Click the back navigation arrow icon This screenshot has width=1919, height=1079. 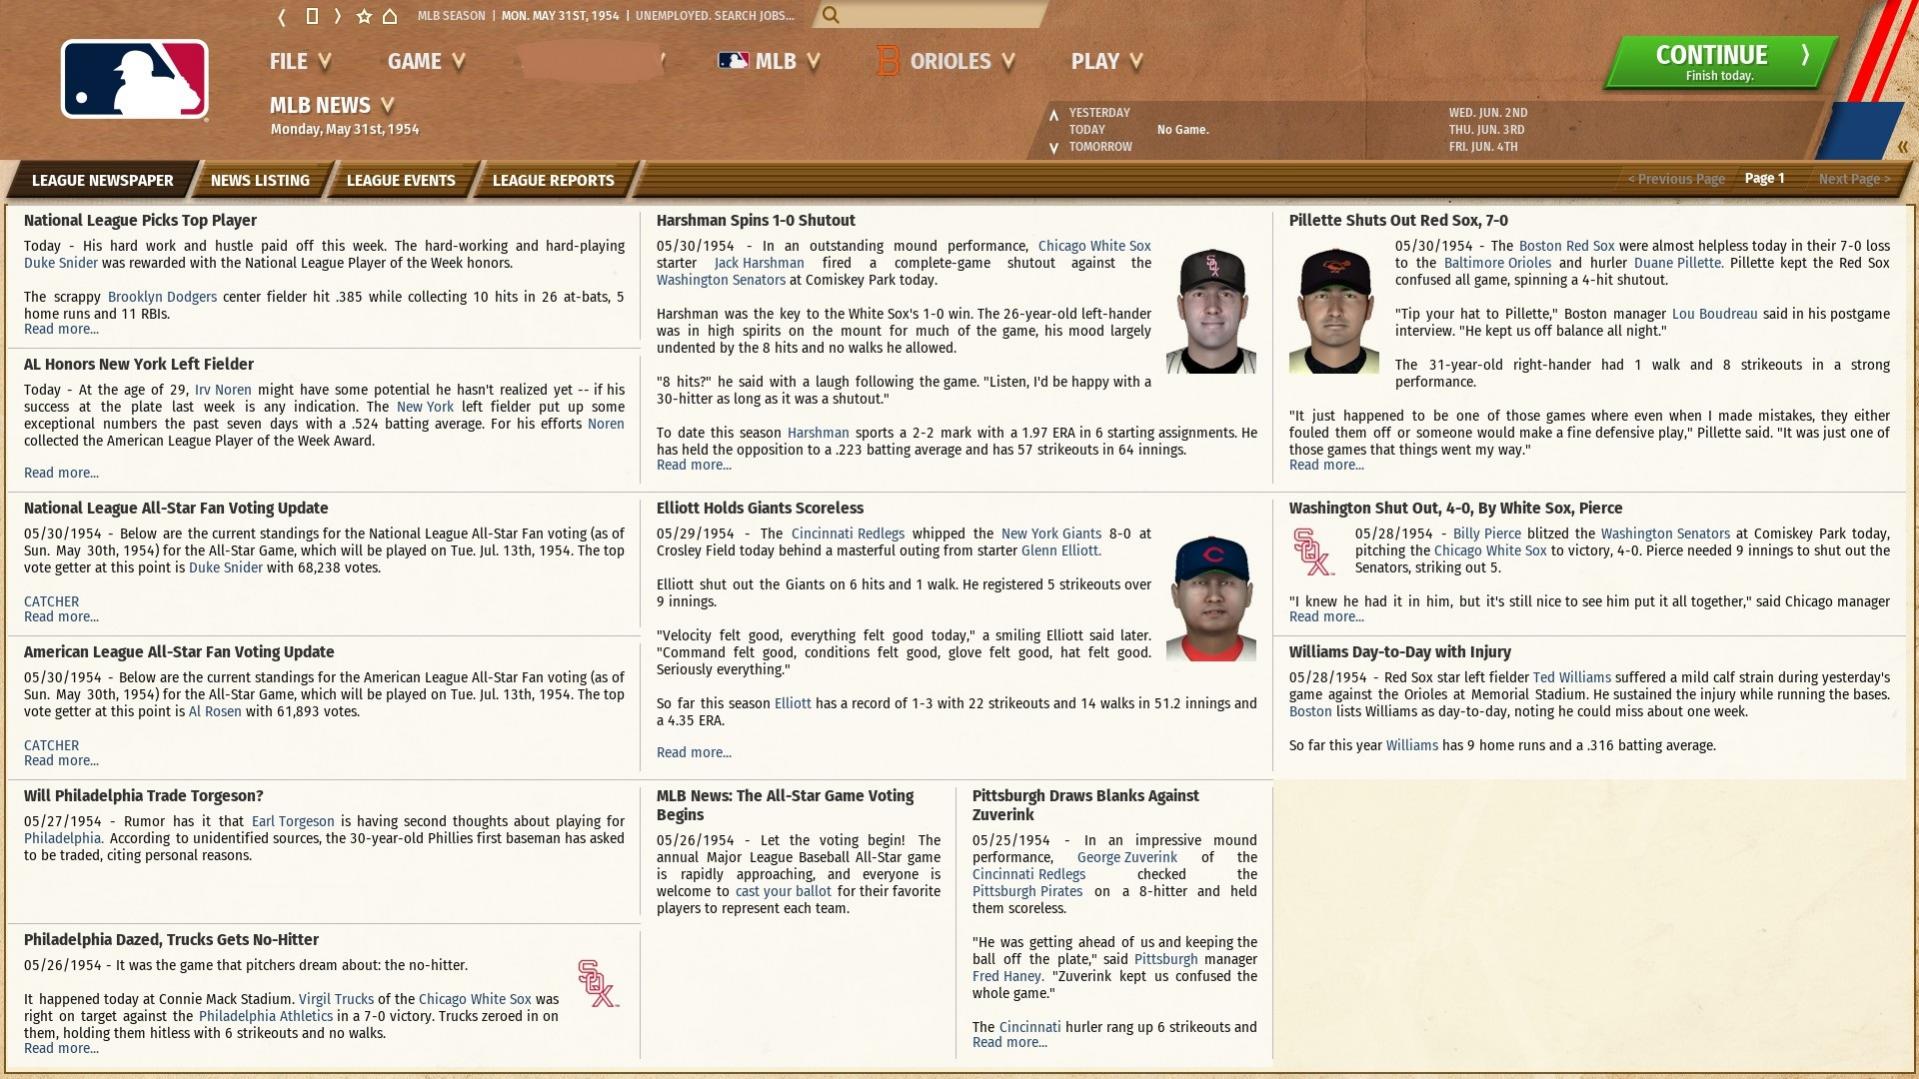coord(282,16)
